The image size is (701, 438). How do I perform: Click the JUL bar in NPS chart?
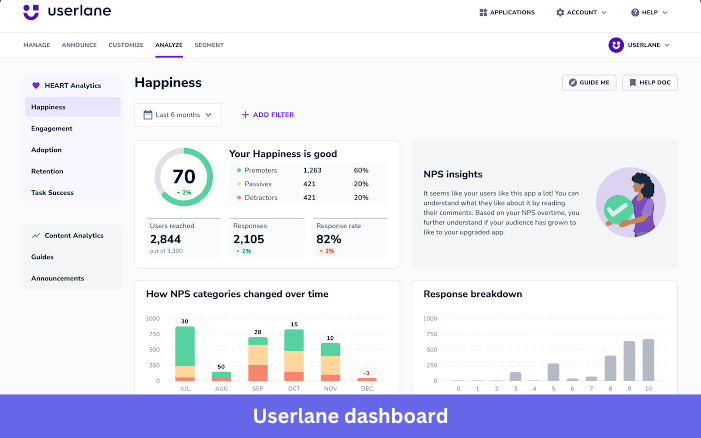(x=185, y=354)
